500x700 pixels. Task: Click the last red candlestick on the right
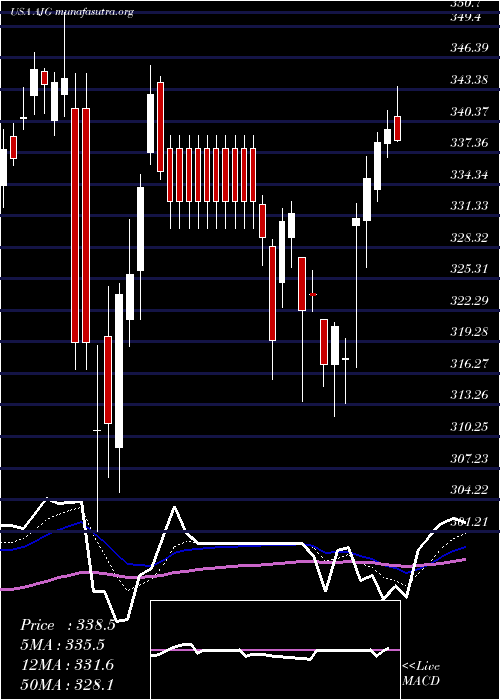pyautogui.click(x=397, y=128)
